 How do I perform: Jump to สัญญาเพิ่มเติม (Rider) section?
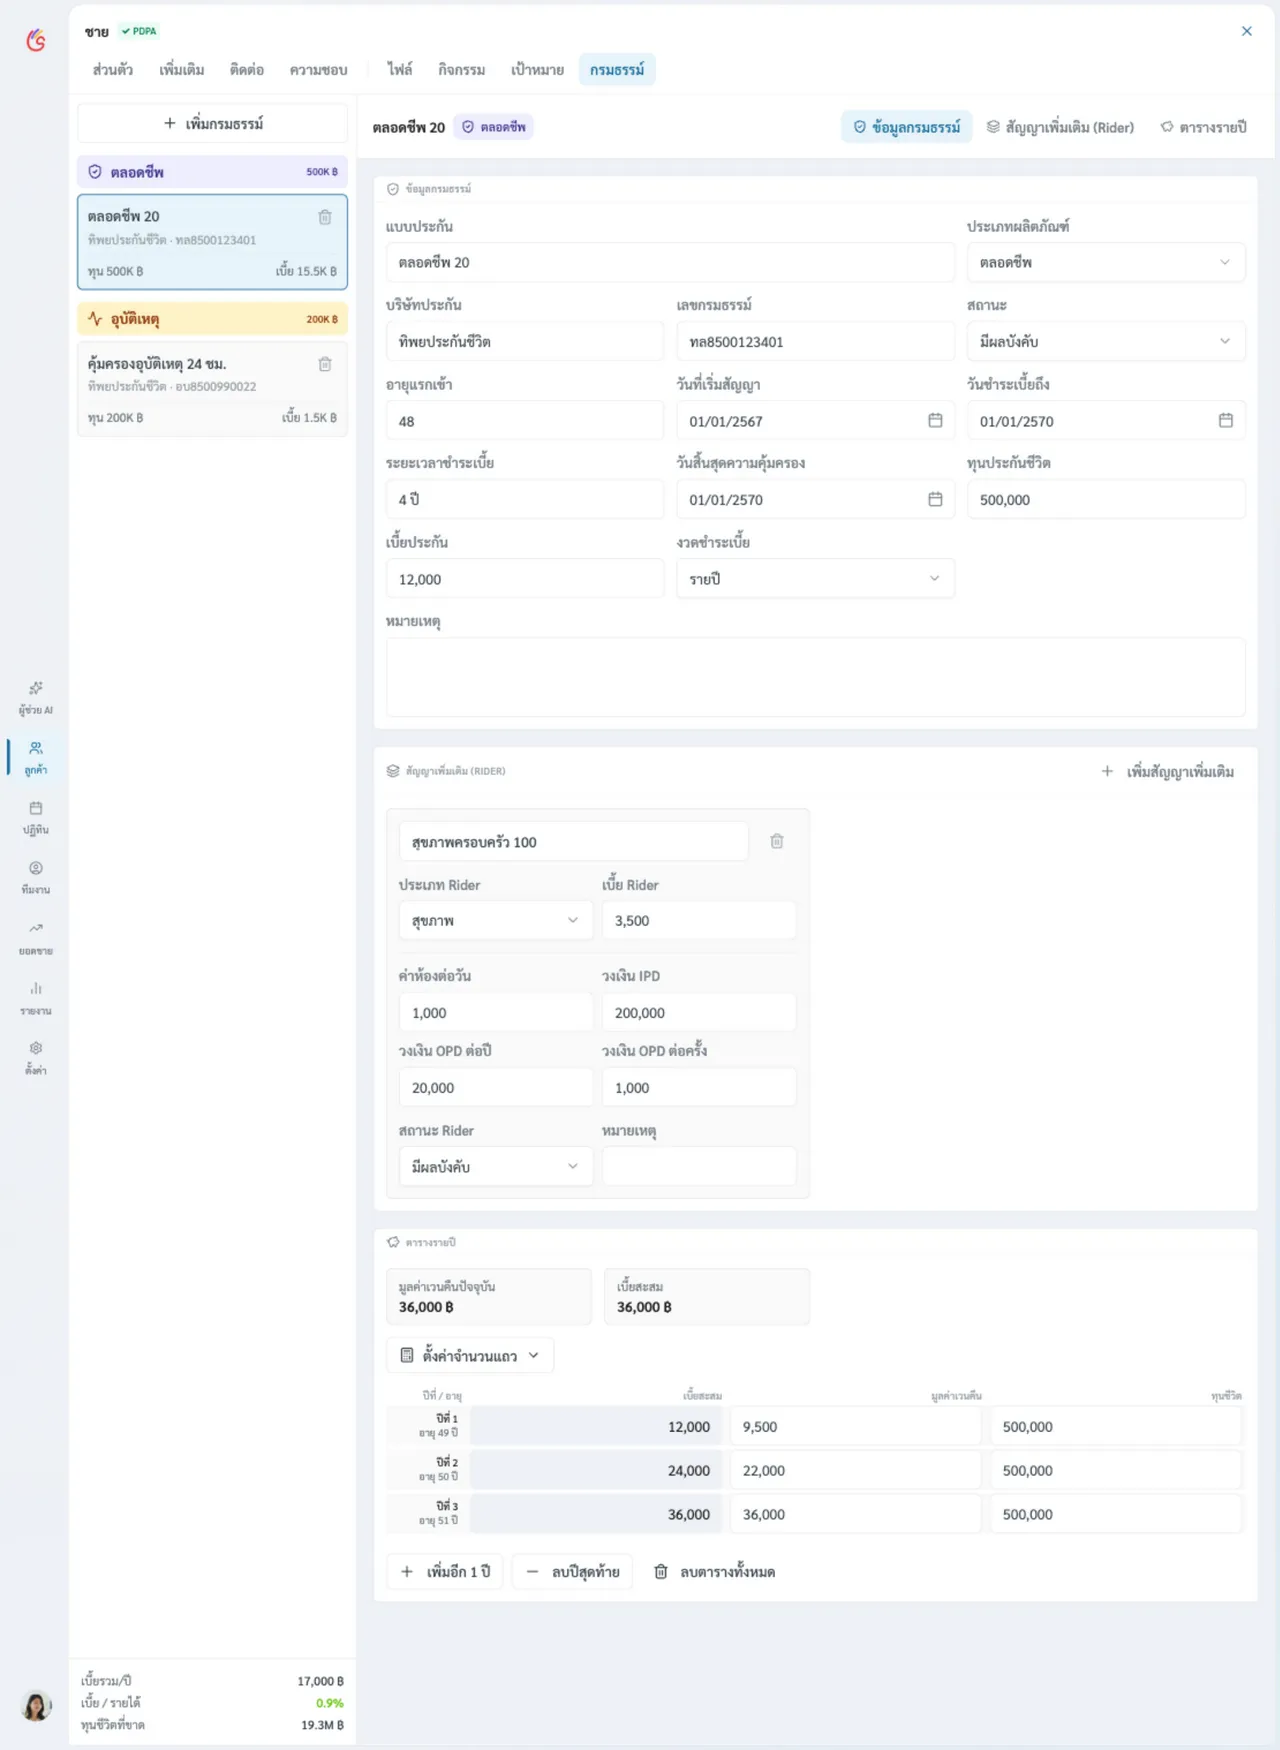click(x=1060, y=127)
